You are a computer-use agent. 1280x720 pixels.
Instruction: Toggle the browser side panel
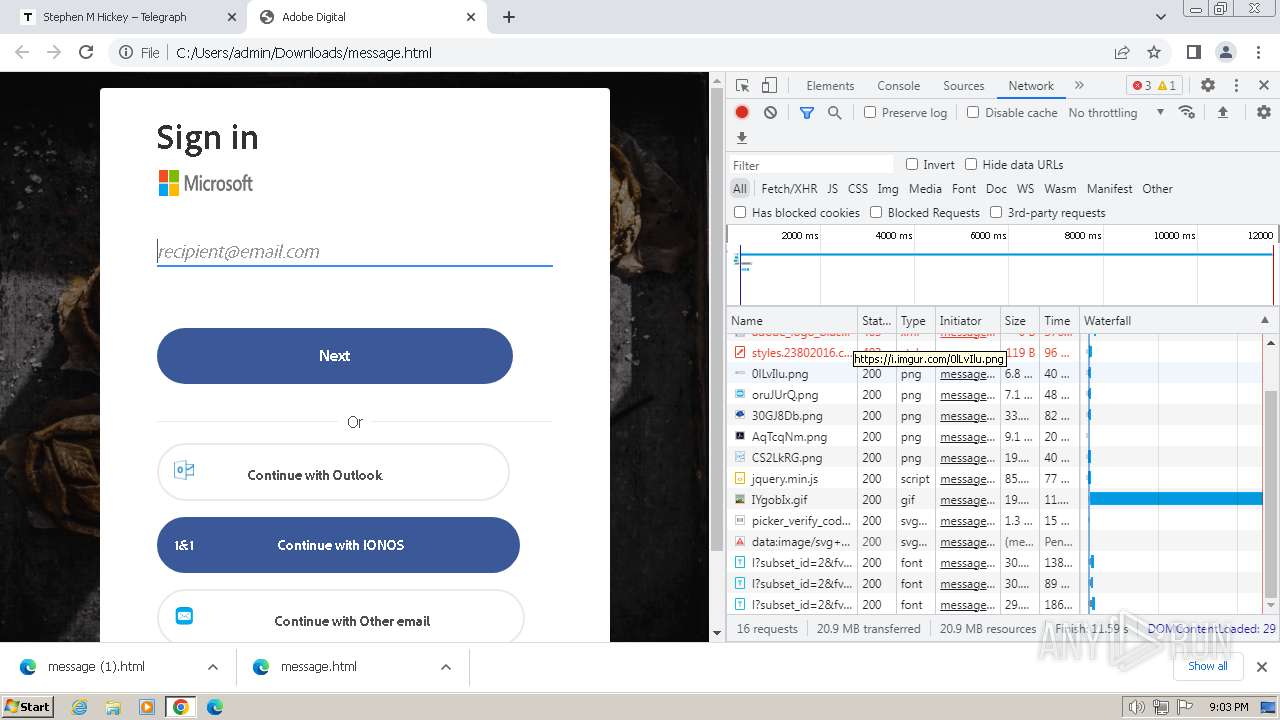coord(1194,52)
